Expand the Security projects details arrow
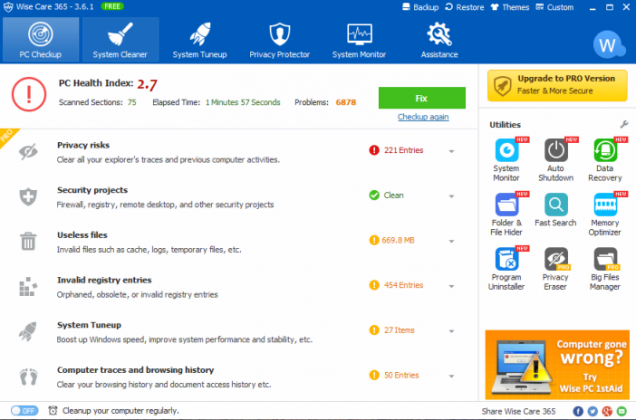Screen dimensions: 636x420 pyautogui.click(x=451, y=196)
